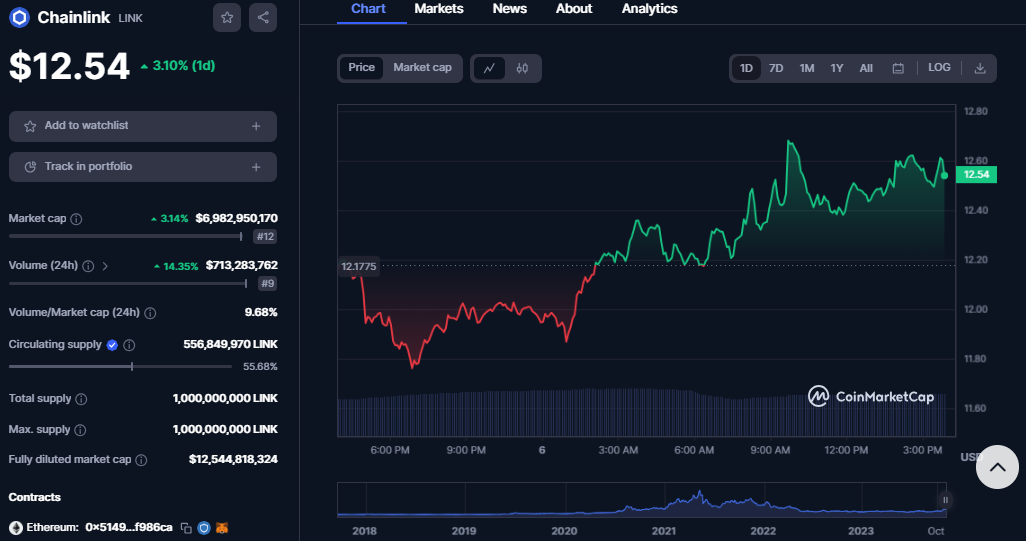The width and height of the screenshot is (1026, 541).
Task: Click the MetaMask fox icon
Action: 222,527
